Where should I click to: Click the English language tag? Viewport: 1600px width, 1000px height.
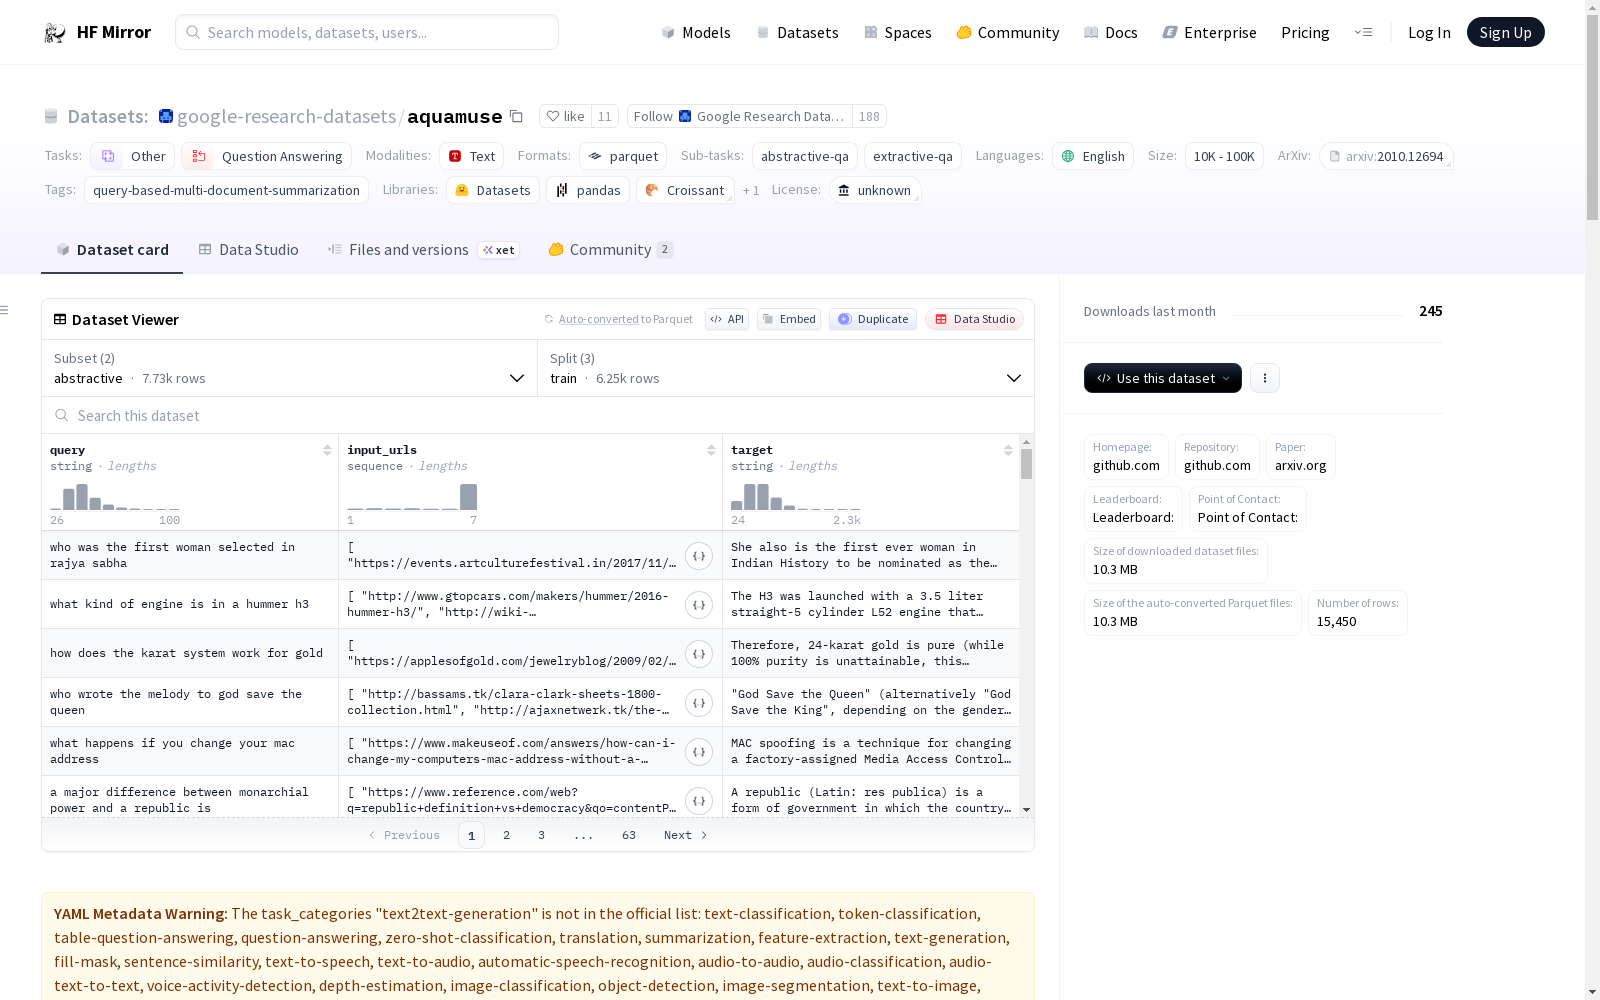pyautogui.click(x=1093, y=156)
